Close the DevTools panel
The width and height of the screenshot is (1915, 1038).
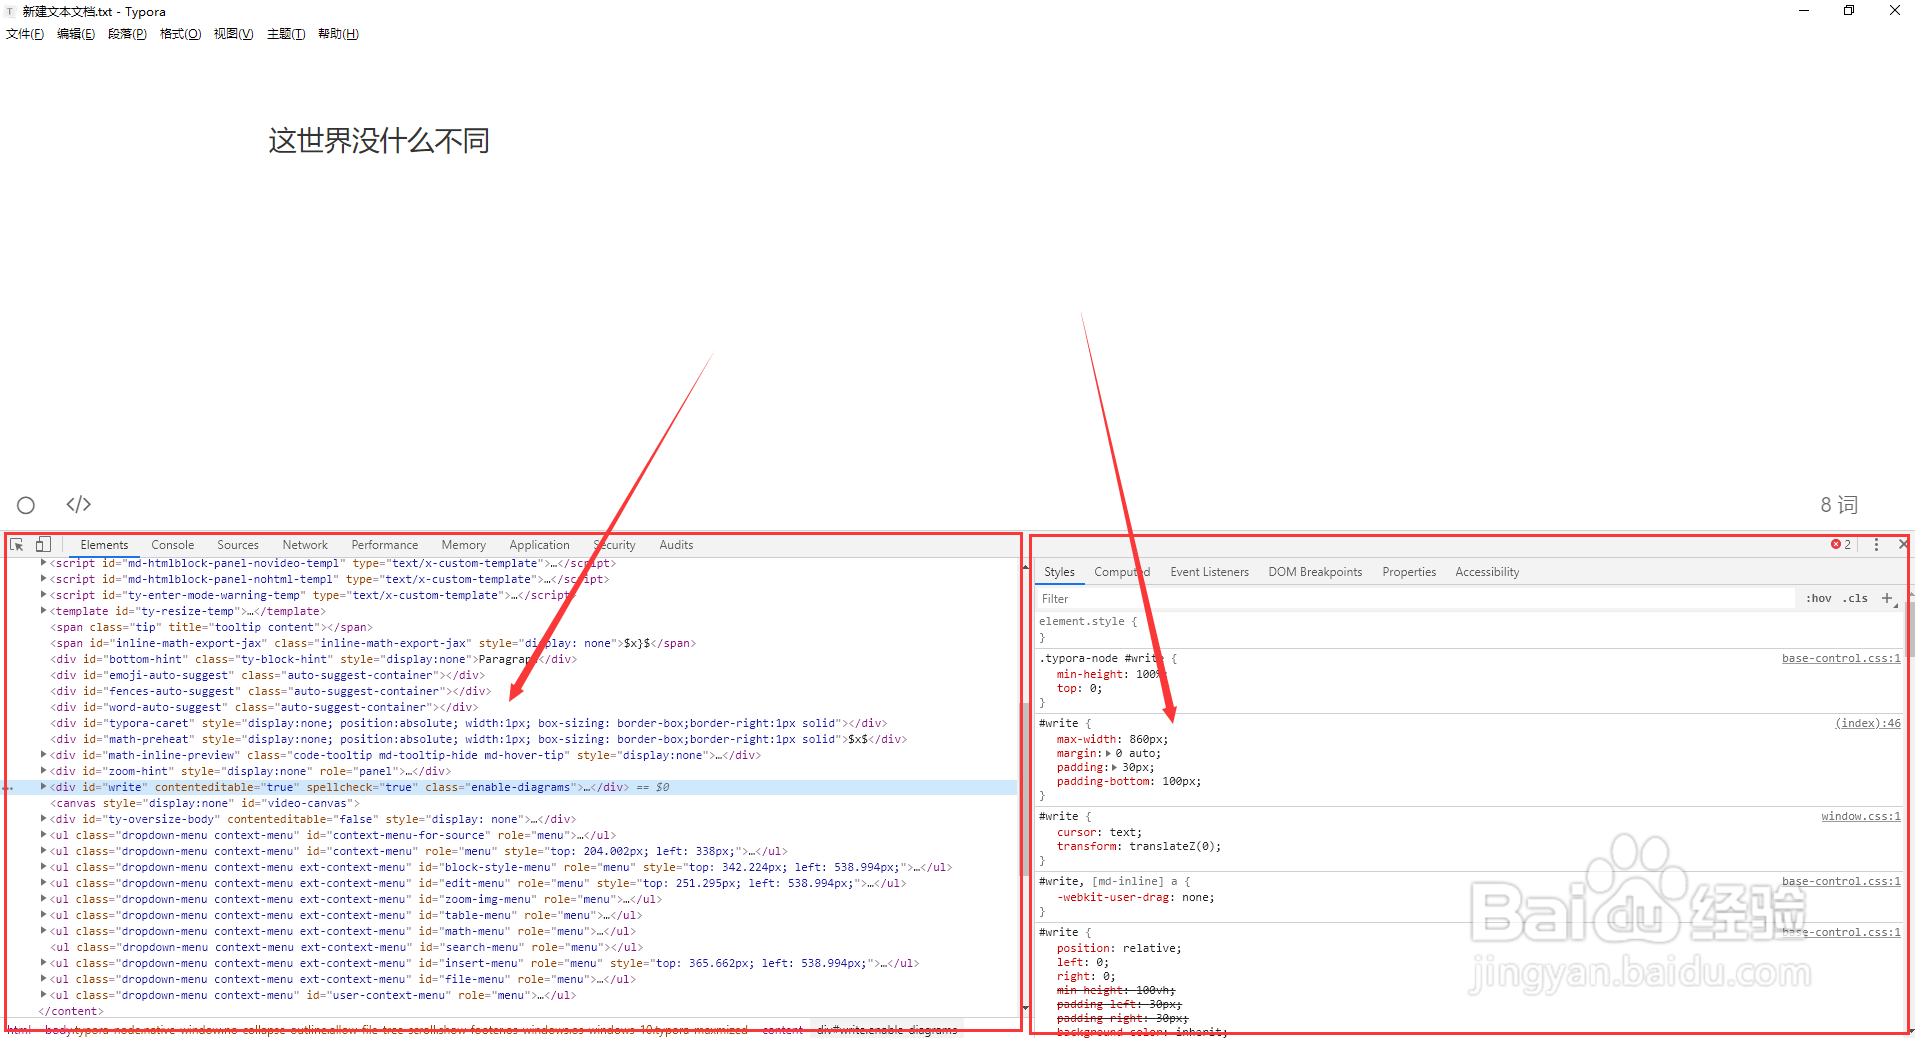[x=1902, y=545]
